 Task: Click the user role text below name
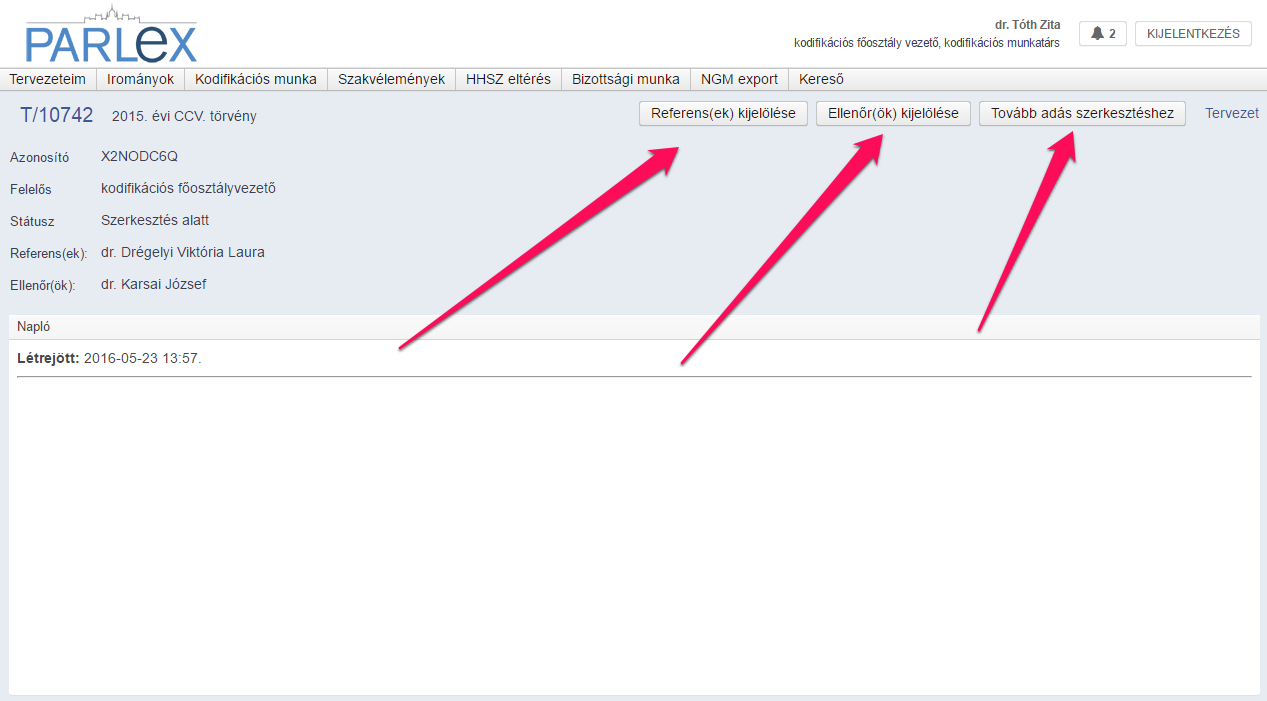[927, 43]
